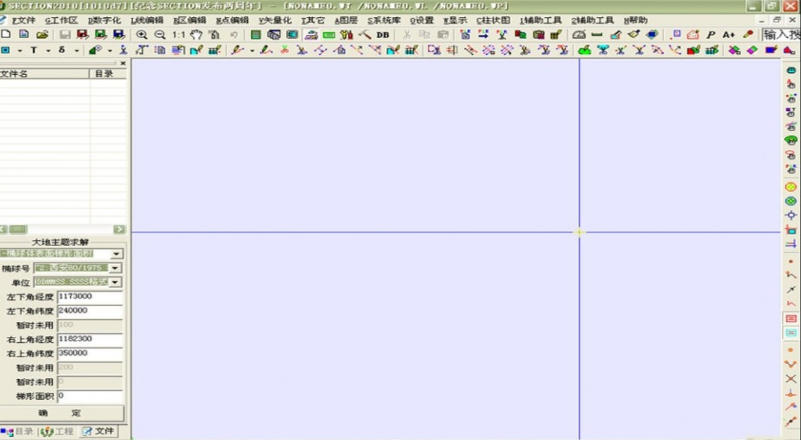This screenshot has height=440, width=801.
Task: Click the 左下角经度 input field
Action: point(89,297)
